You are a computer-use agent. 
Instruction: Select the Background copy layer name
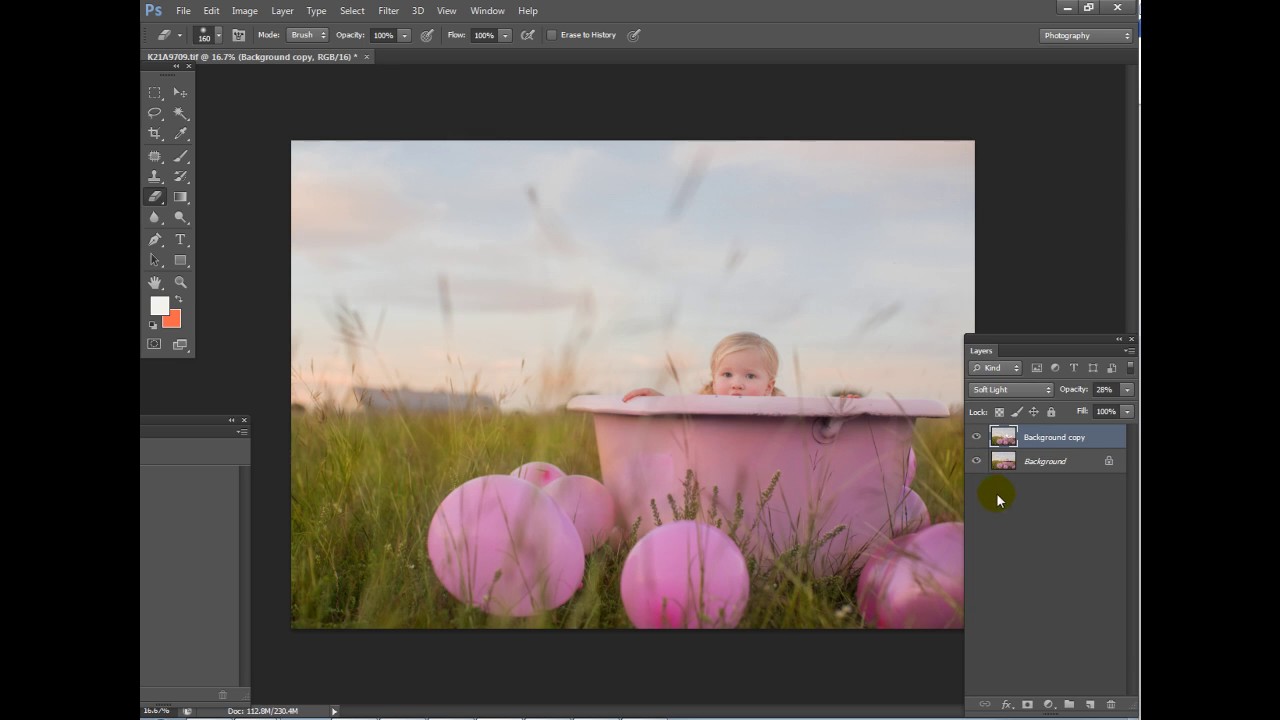[x=1054, y=437]
